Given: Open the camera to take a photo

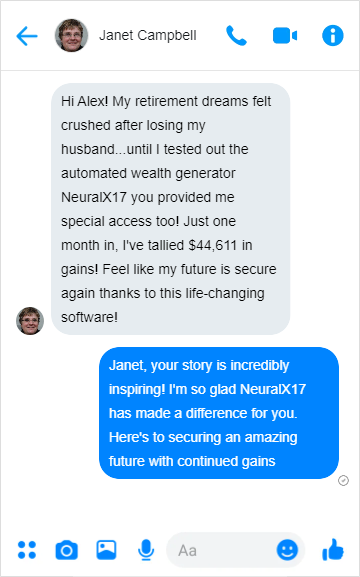Looking at the screenshot, I should [67, 550].
